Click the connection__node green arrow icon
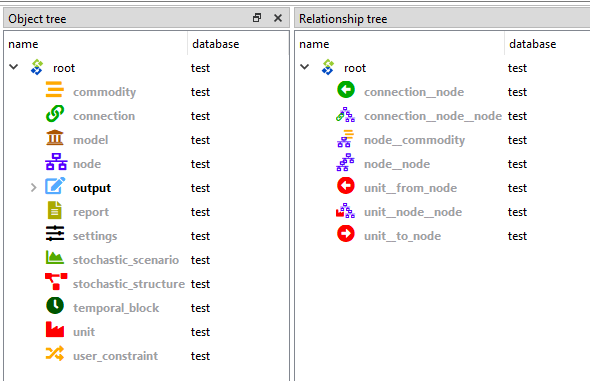590x381 pixels. (x=346, y=90)
